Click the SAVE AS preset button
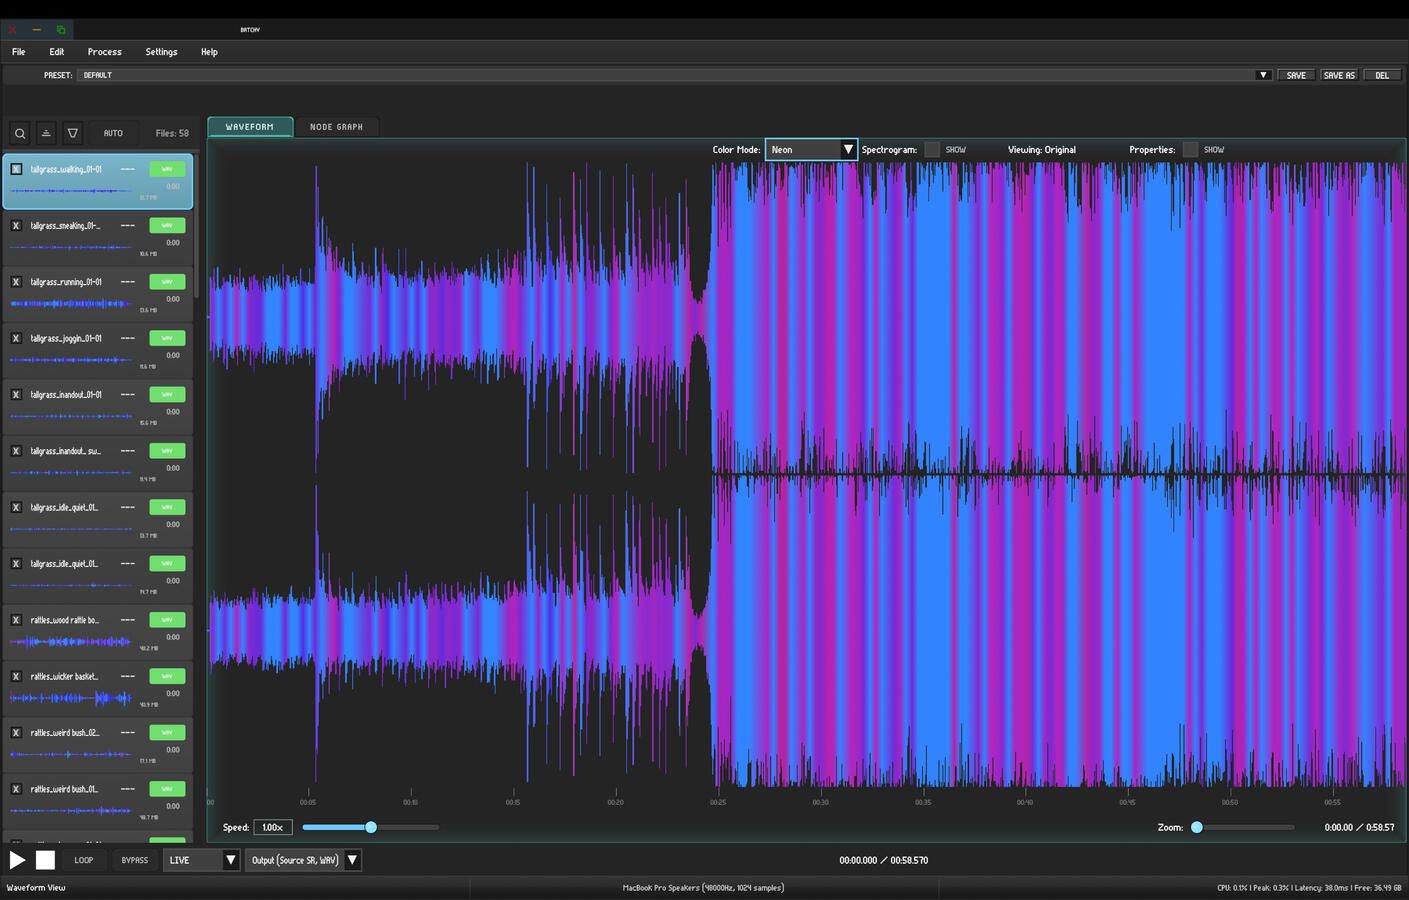 click(x=1339, y=75)
